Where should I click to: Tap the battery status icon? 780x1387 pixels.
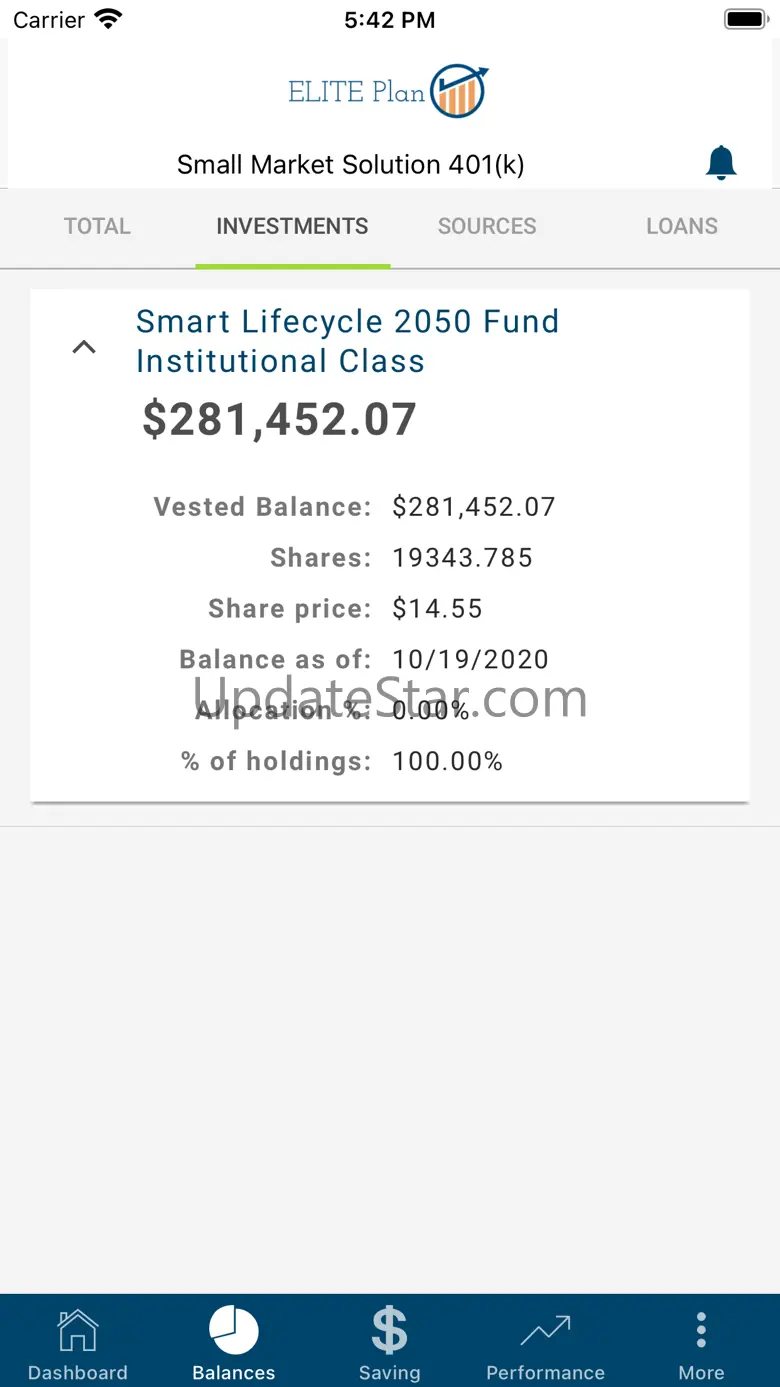pos(745,19)
